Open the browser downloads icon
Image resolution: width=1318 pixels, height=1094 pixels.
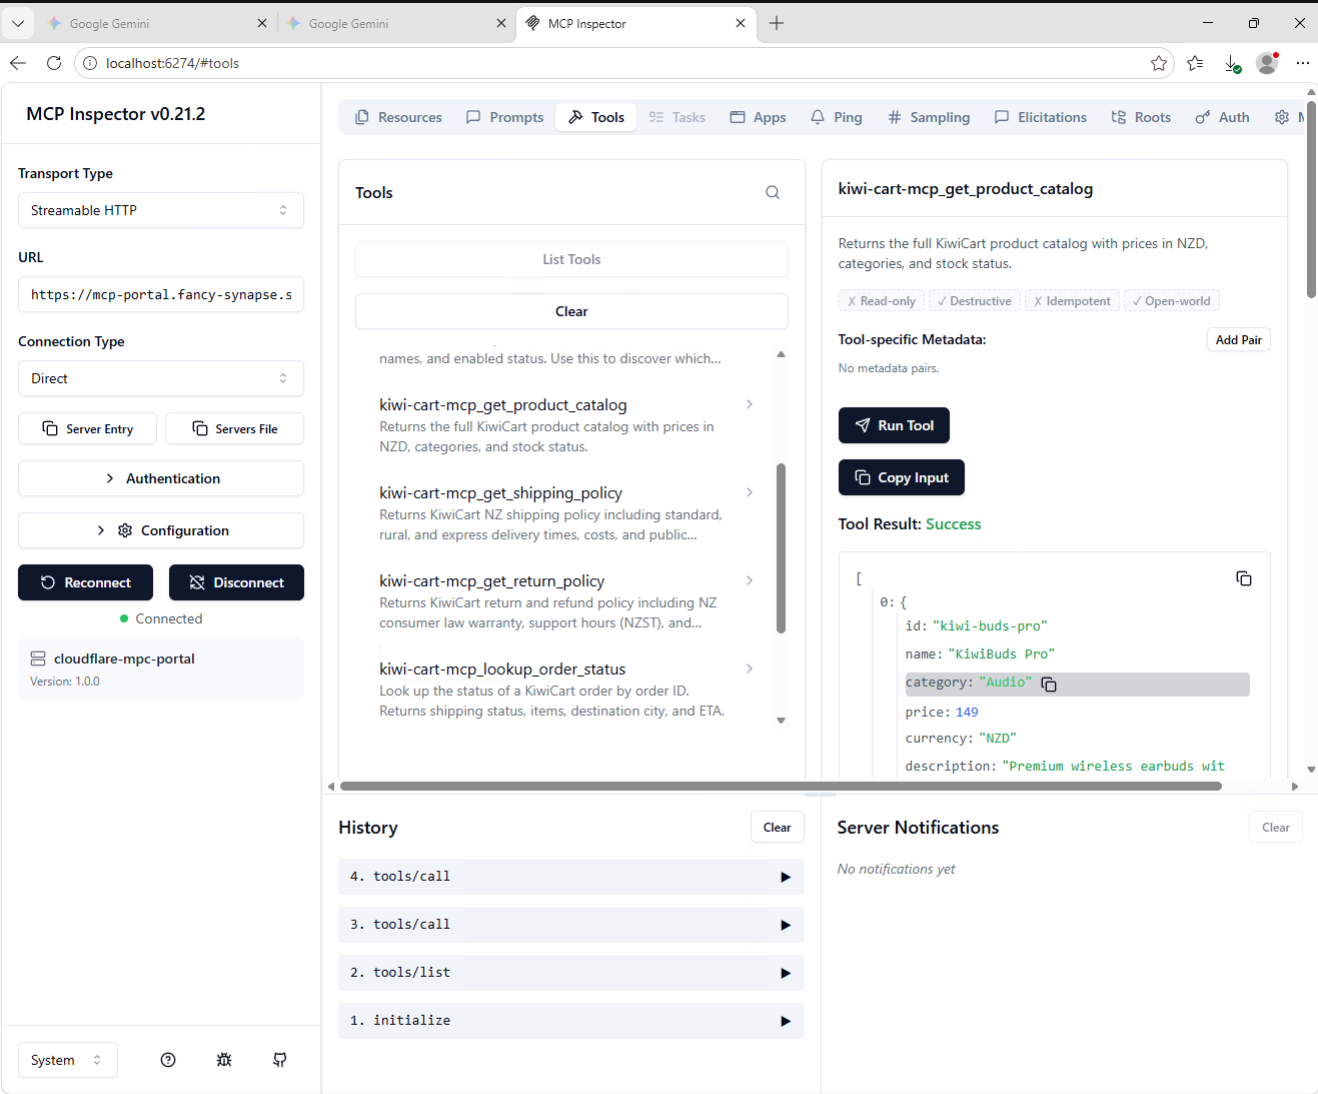pyautogui.click(x=1232, y=63)
